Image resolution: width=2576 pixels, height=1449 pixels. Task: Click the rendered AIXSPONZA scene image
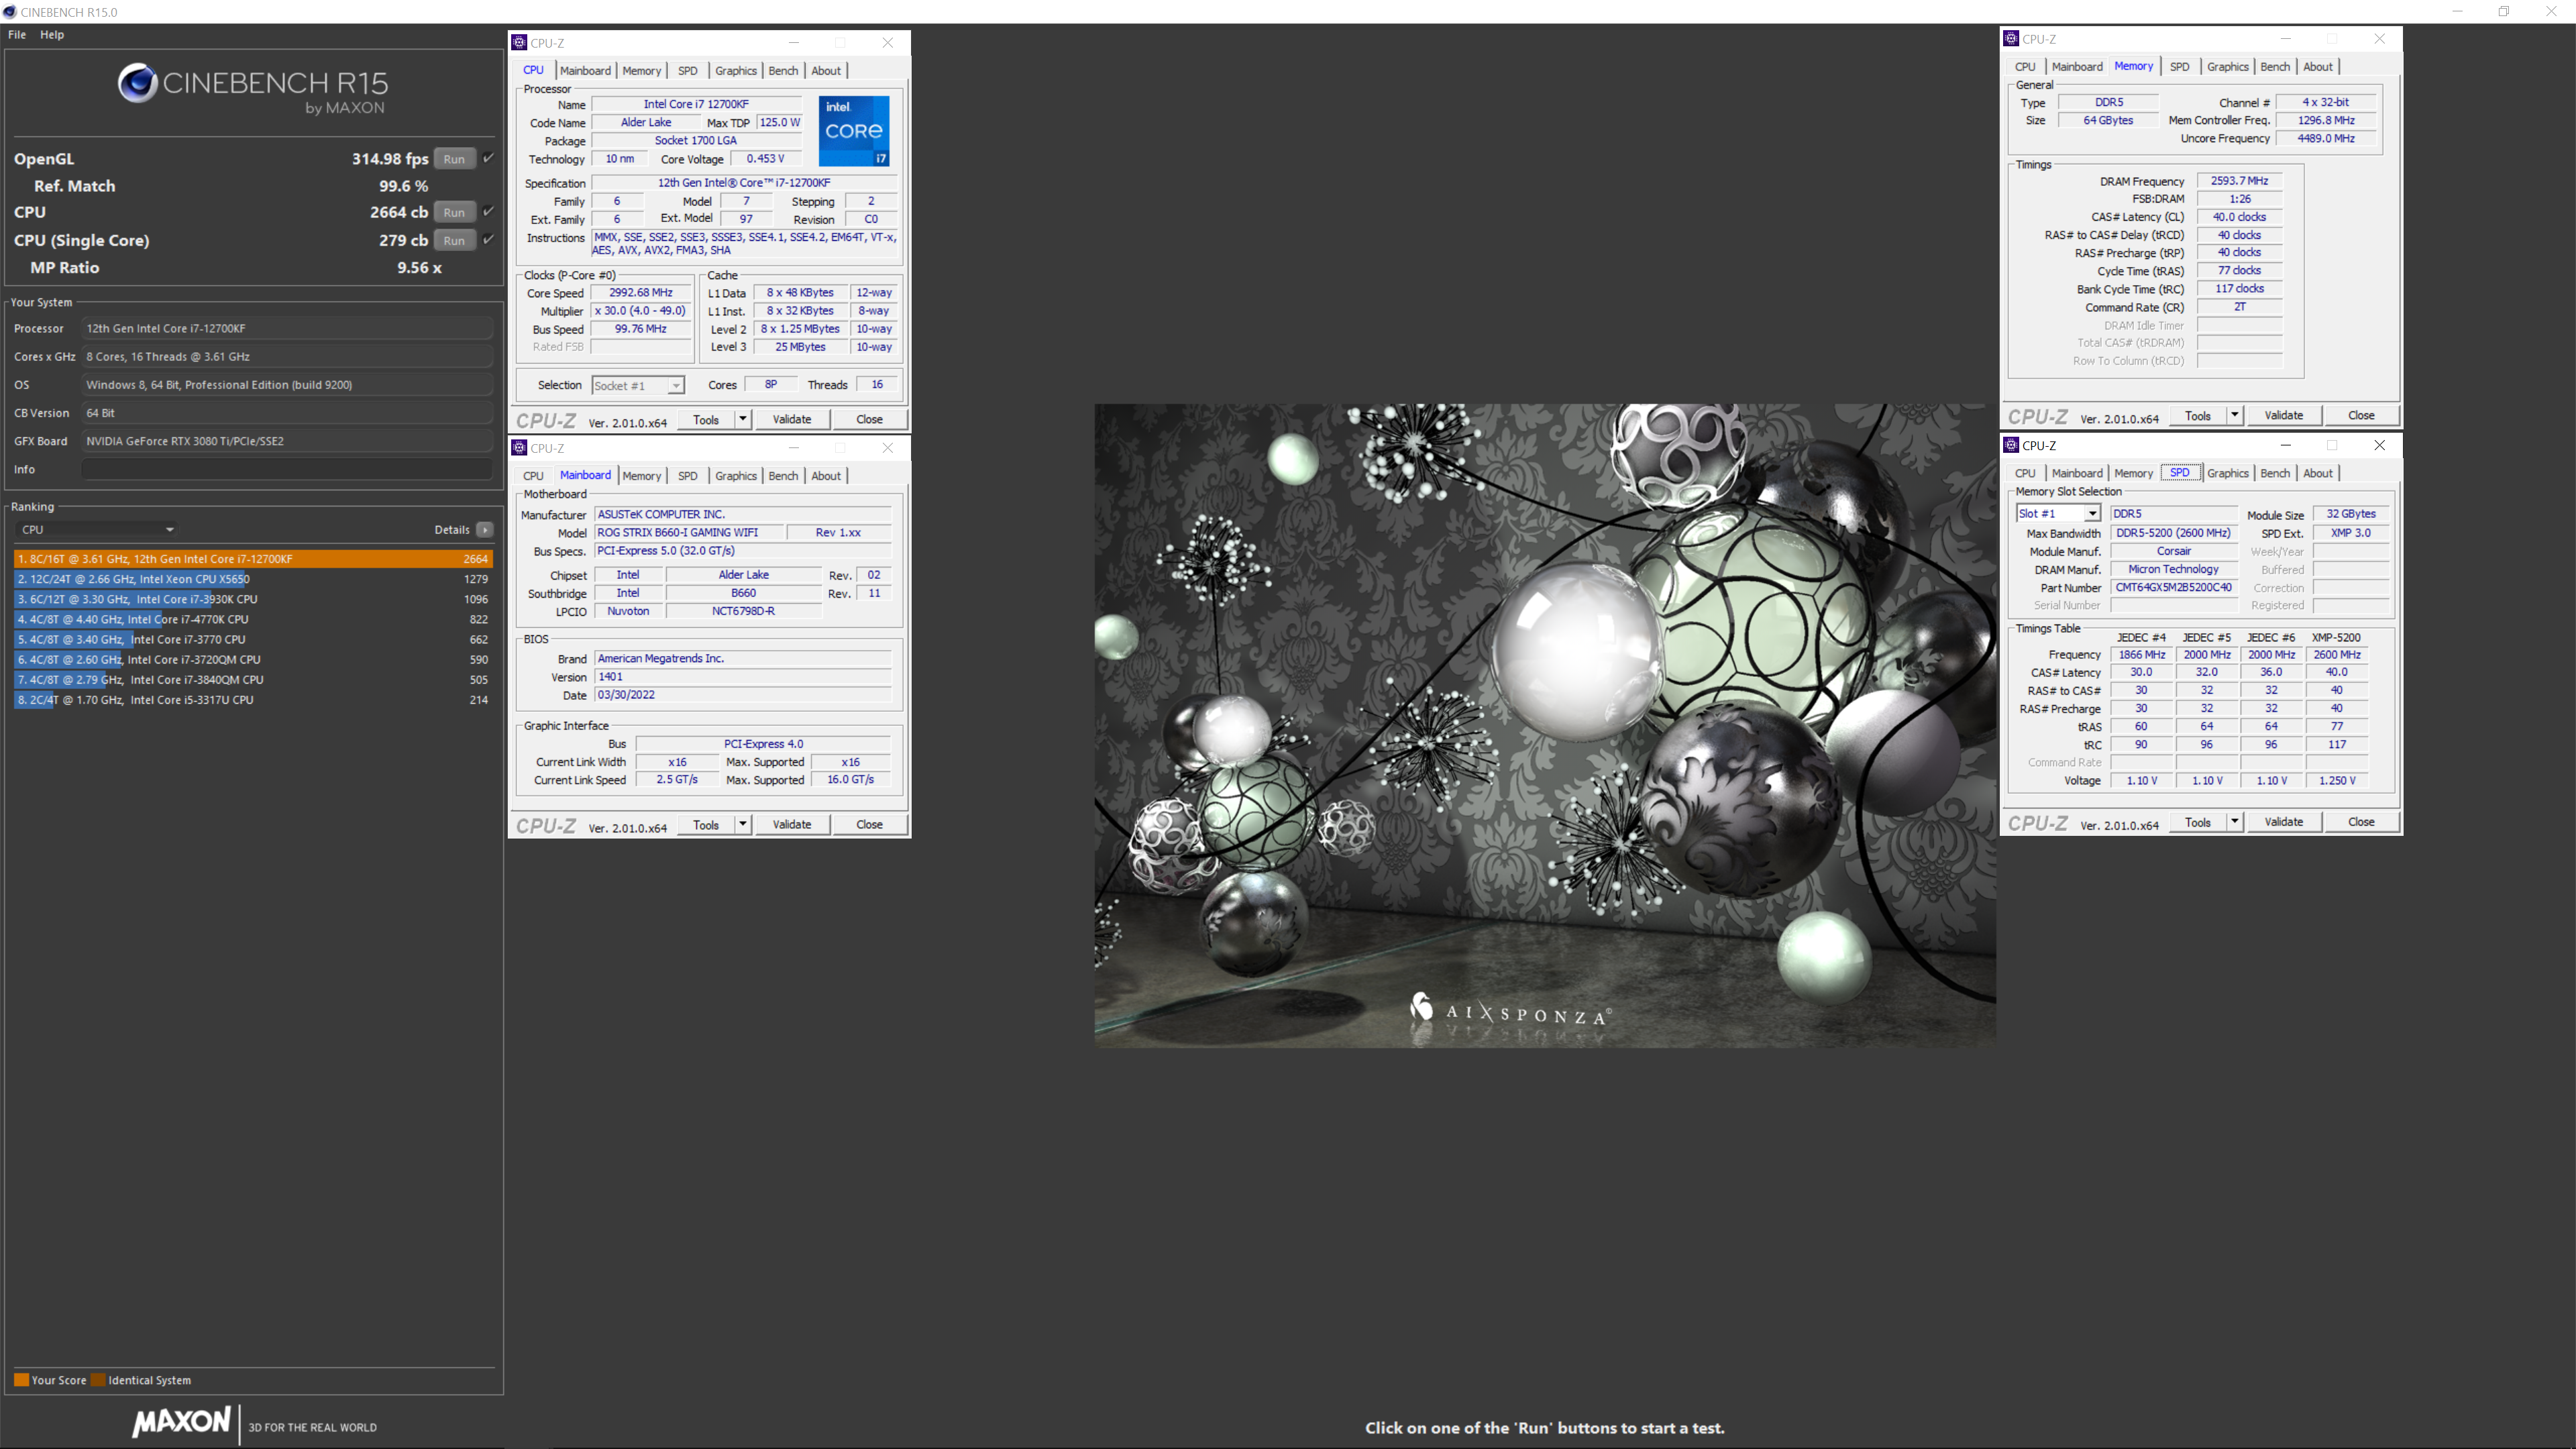pyautogui.click(x=1545, y=725)
